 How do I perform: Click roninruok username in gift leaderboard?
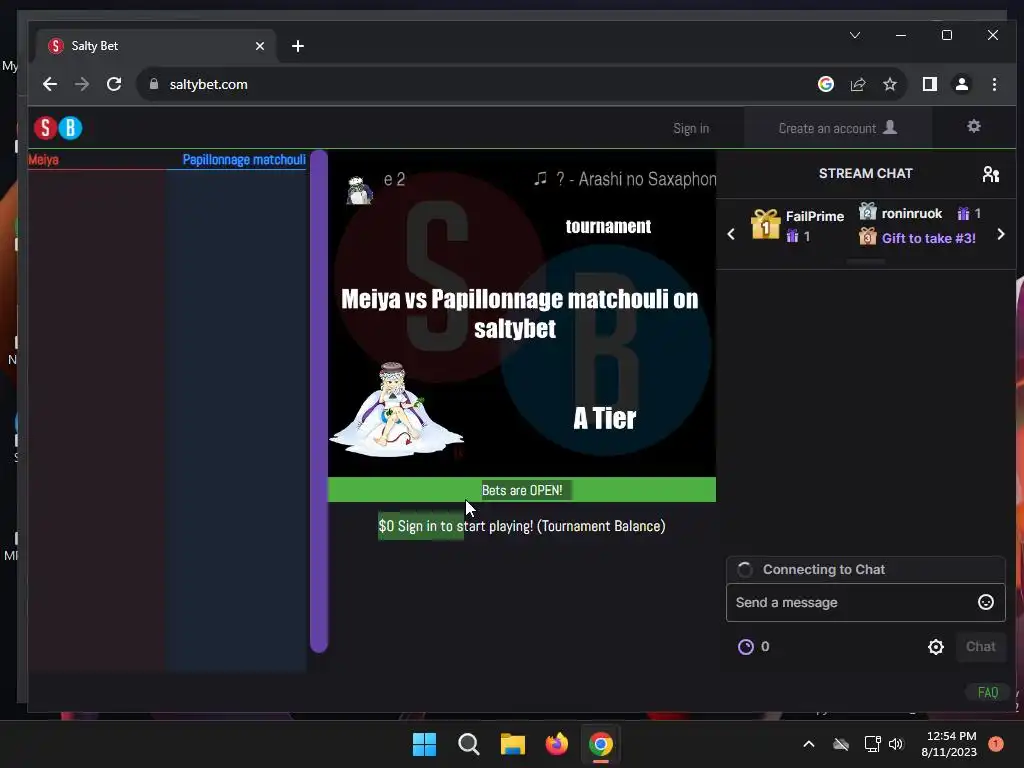click(912, 214)
